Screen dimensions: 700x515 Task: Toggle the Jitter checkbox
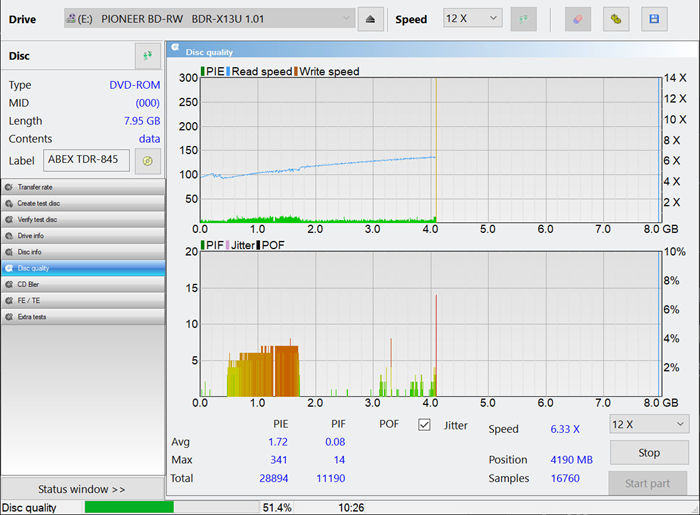(x=424, y=425)
